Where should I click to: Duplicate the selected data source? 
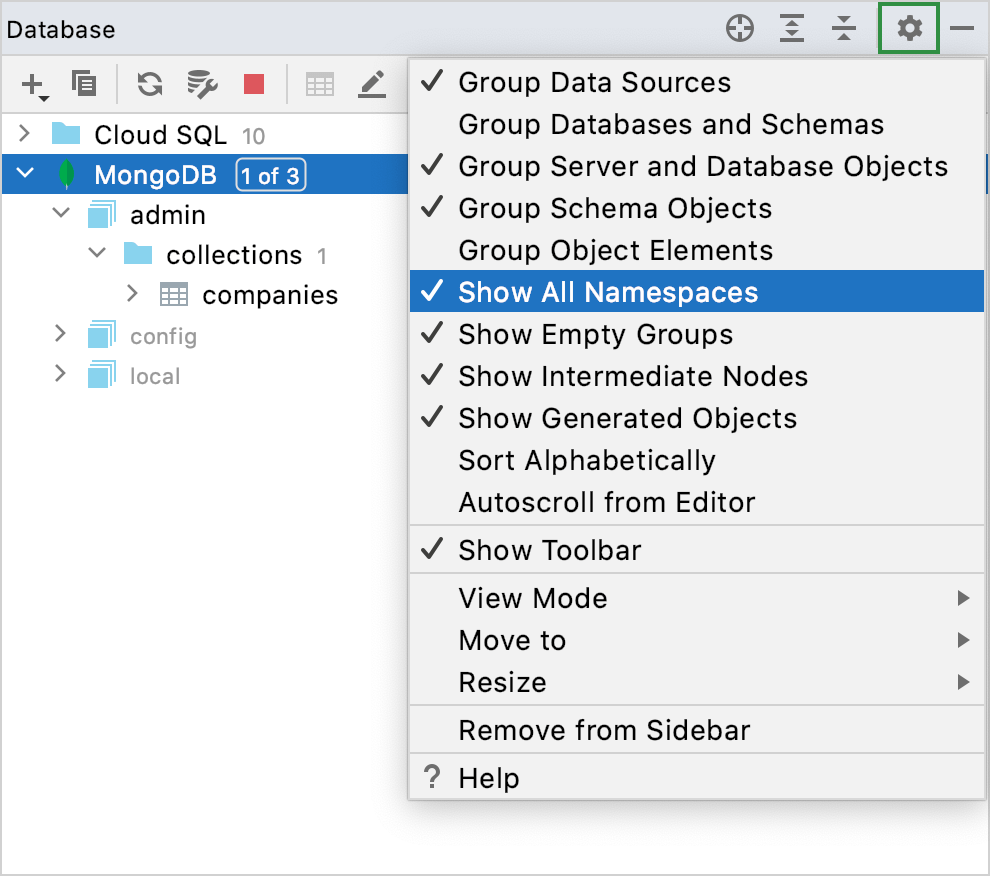(84, 85)
